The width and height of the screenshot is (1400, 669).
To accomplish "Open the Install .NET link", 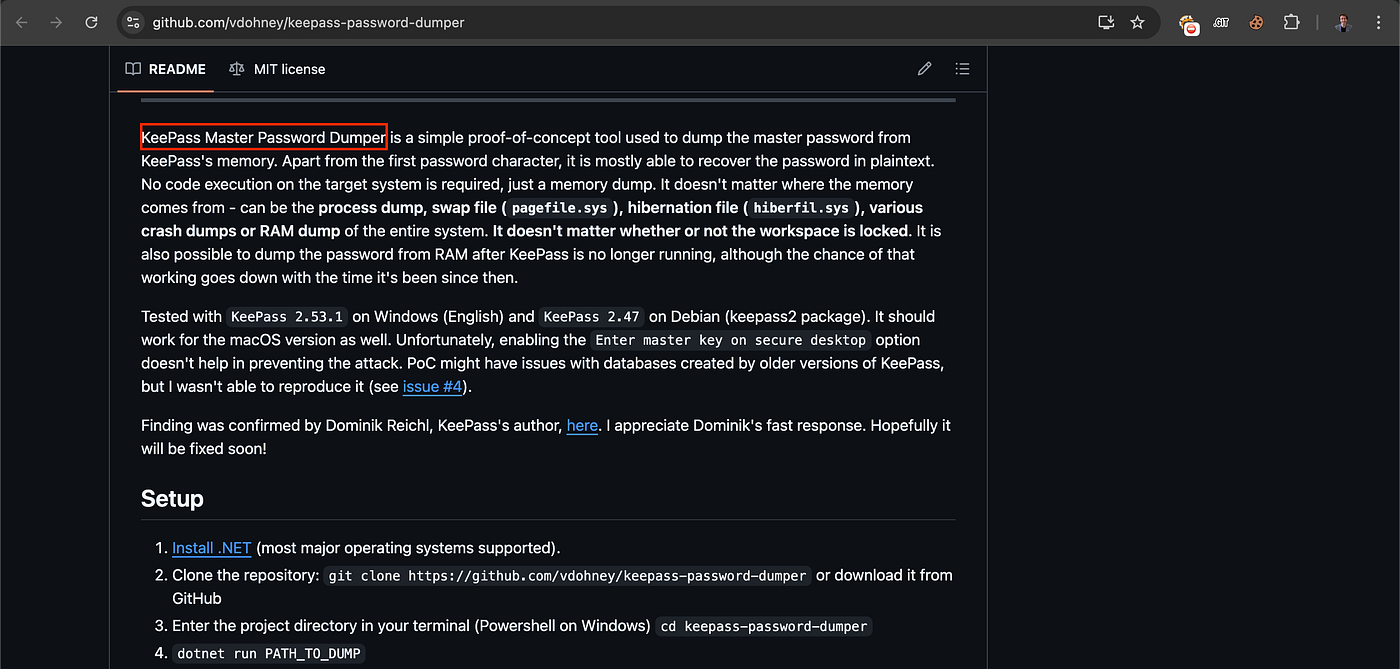I will tap(212, 548).
